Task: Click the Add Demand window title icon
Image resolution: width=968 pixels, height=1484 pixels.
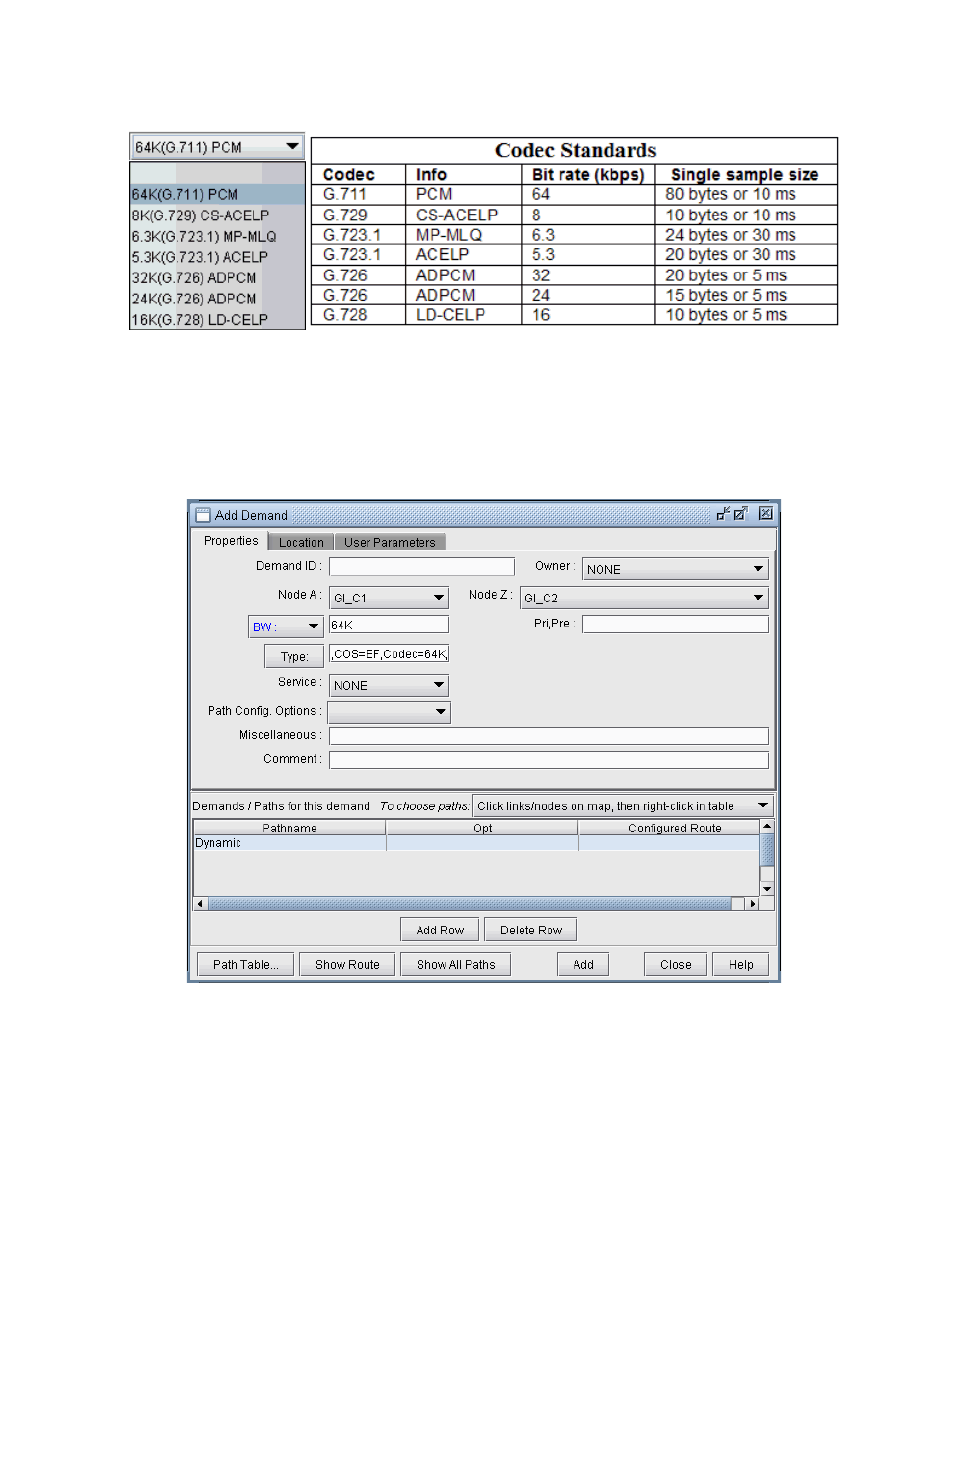Action: click(x=203, y=515)
